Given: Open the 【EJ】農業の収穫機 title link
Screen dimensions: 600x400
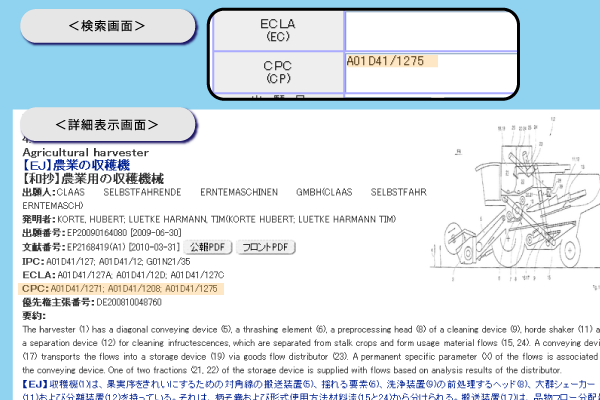Looking at the screenshot, I should [84, 164].
